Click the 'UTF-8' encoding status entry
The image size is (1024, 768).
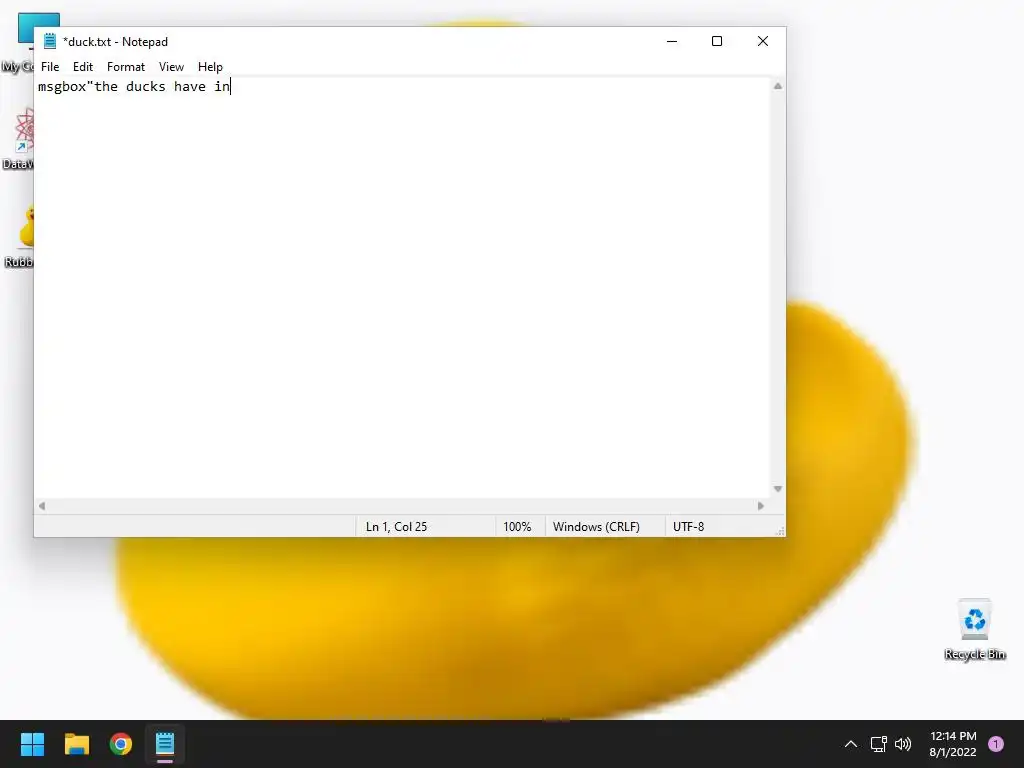(688, 526)
